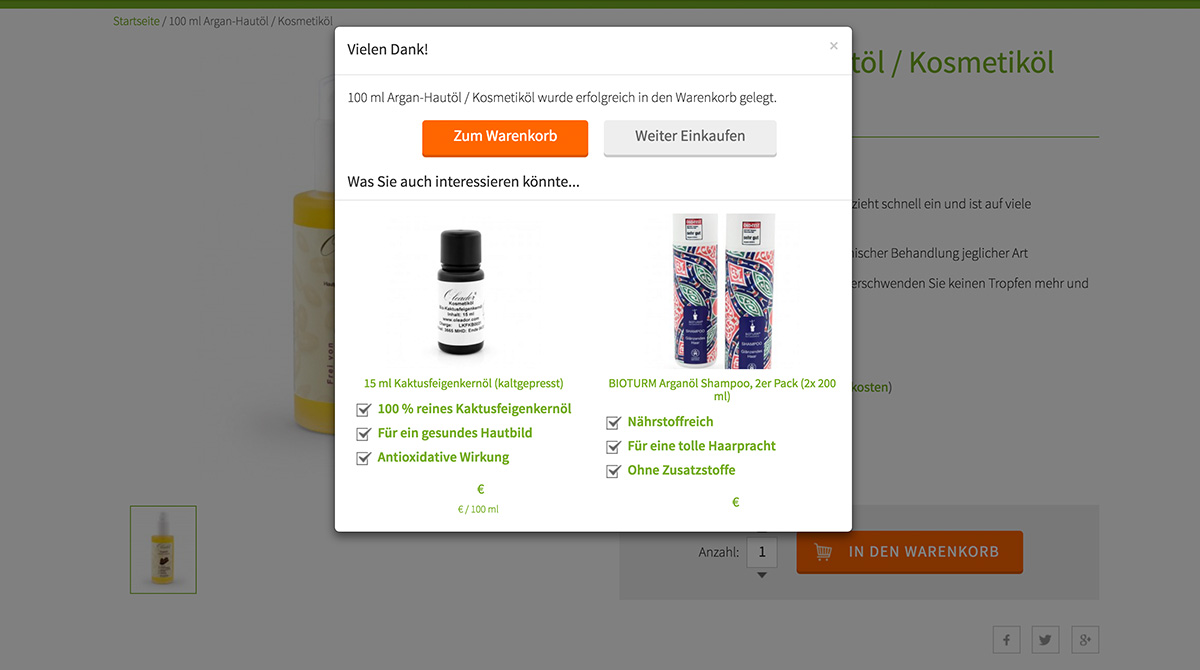Decrease quantity with the Anzahl down arrow
Image resolution: width=1200 pixels, height=670 pixels.
[x=762, y=575]
